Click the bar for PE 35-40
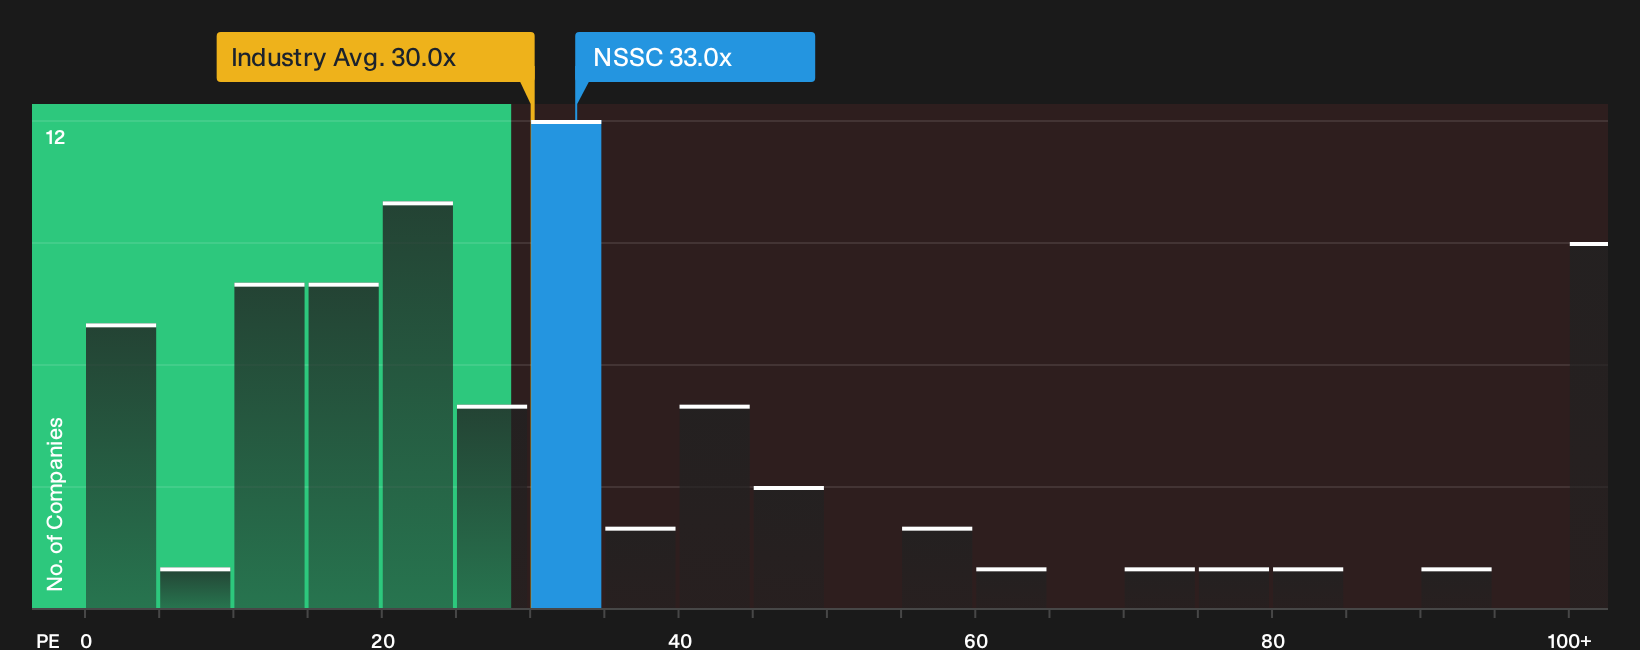The height and width of the screenshot is (650, 1640). (x=640, y=568)
